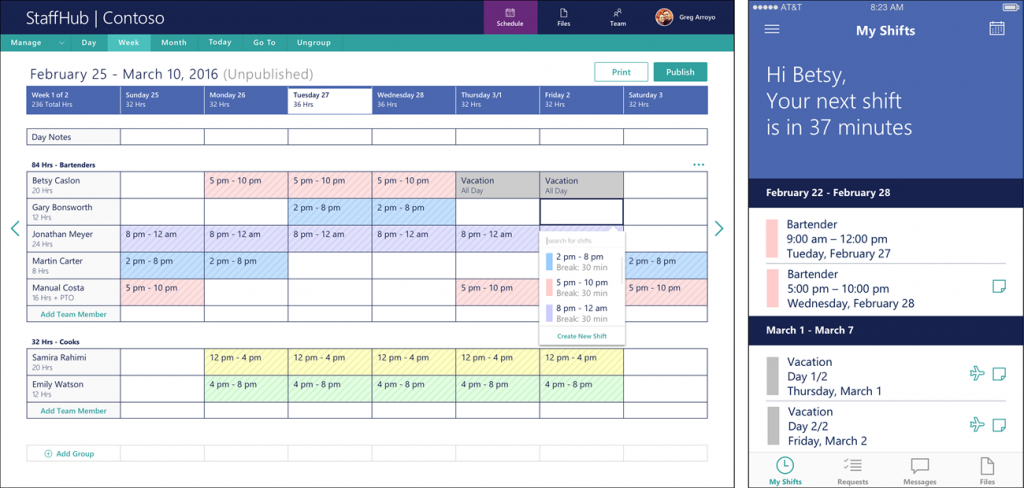Open note icon on Vacation Day 1/2
This screenshot has height=488, width=1024.
pos(999,374)
